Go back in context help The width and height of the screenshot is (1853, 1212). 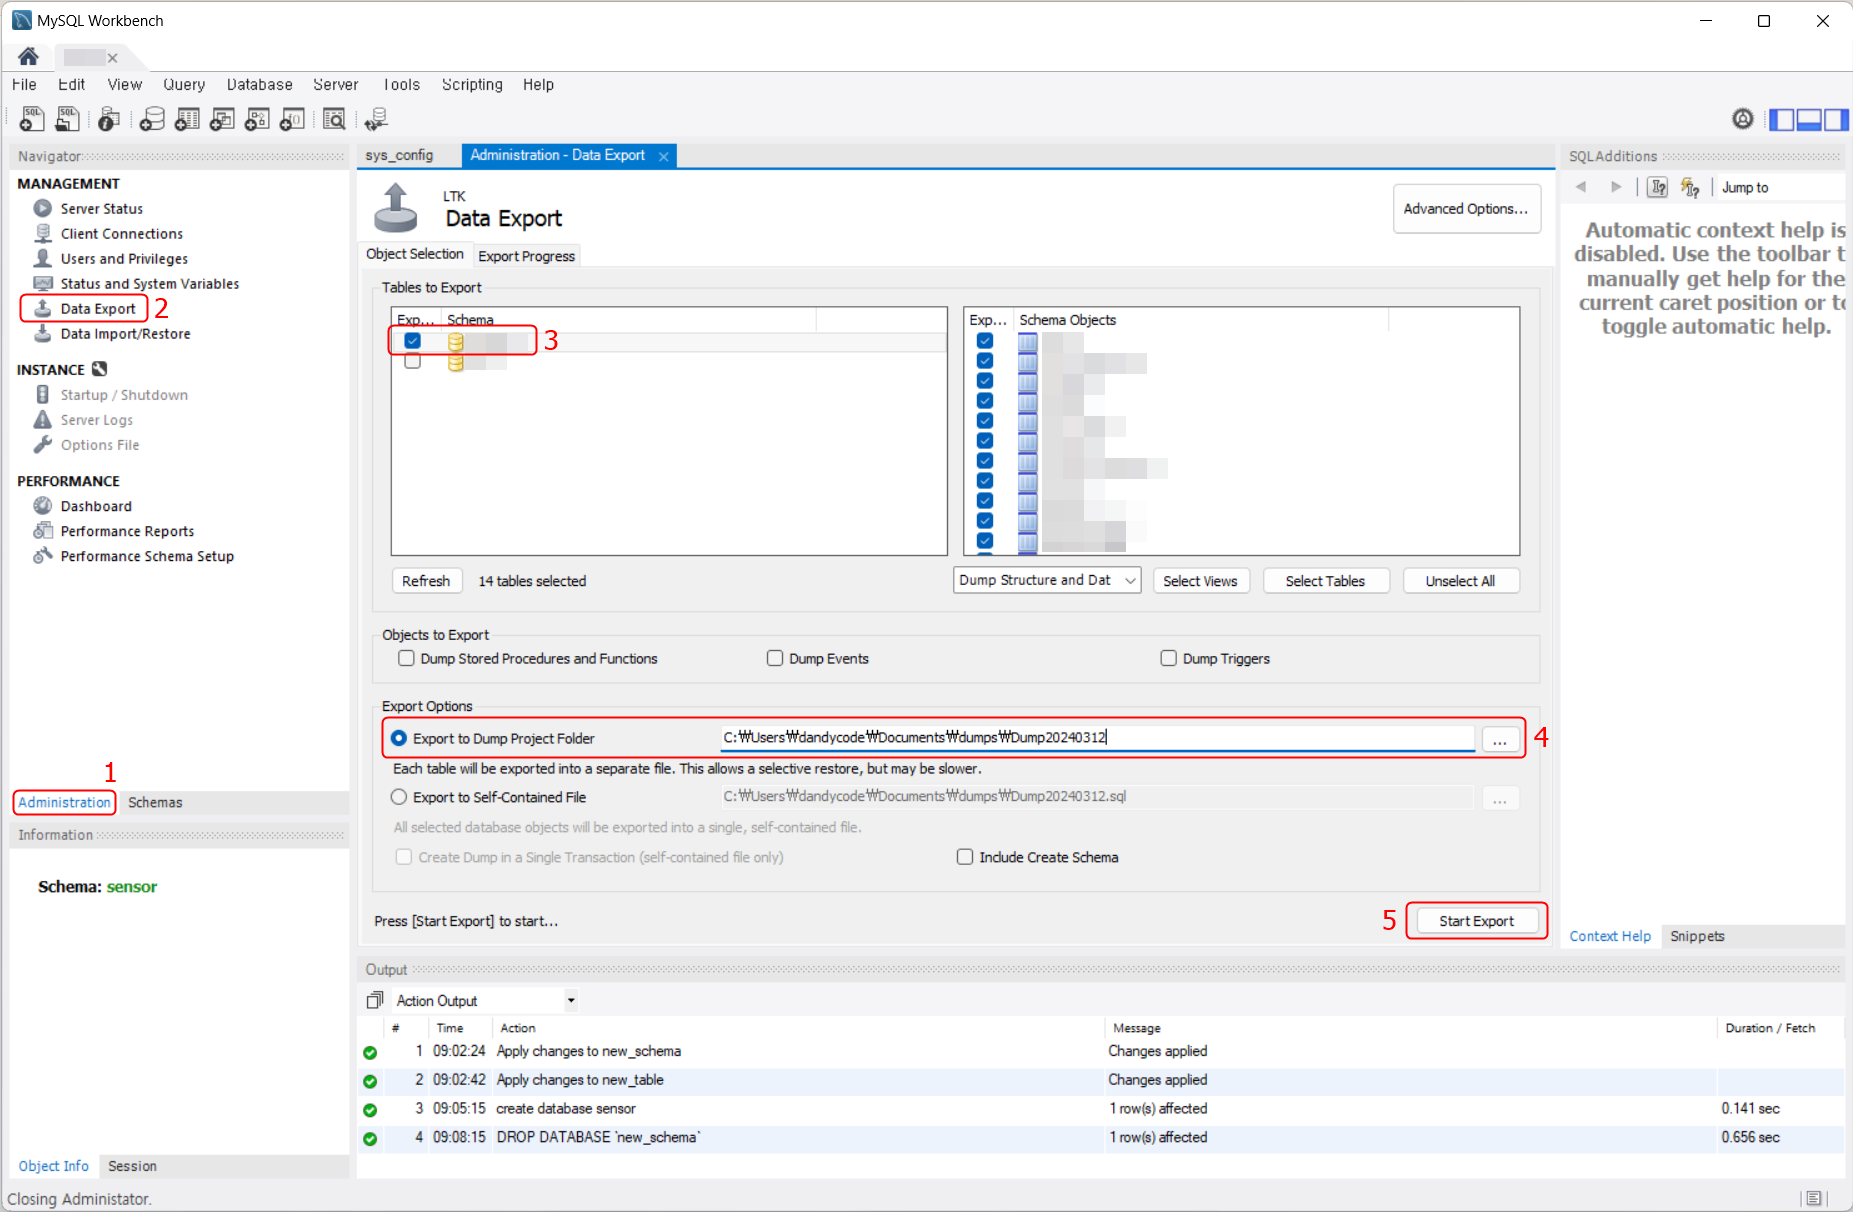(1581, 187)
